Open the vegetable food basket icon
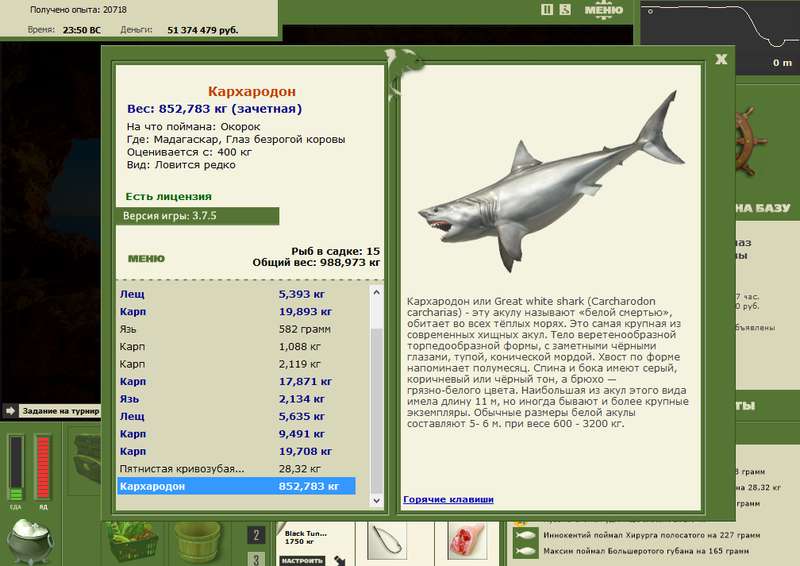This screenshot has height=566, width=800. pos(131,542)
